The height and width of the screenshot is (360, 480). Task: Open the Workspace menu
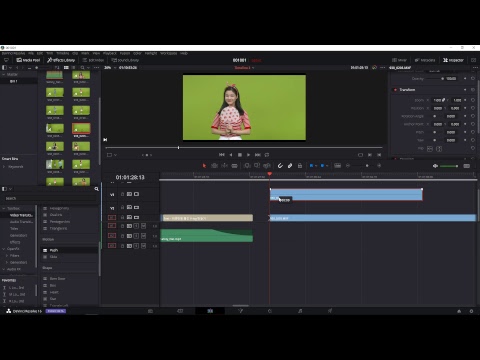[x=169, y=53]
